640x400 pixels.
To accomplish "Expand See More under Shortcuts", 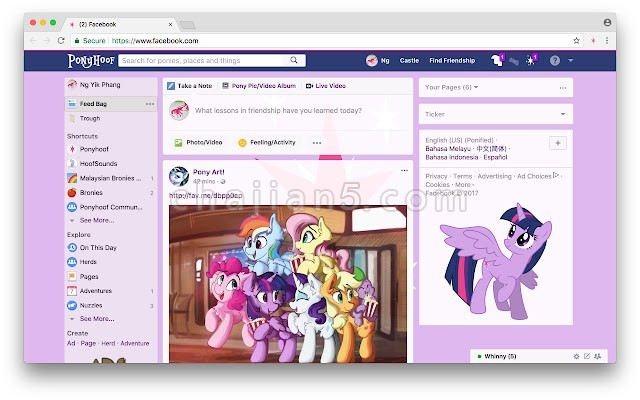I will pos(96,220).
